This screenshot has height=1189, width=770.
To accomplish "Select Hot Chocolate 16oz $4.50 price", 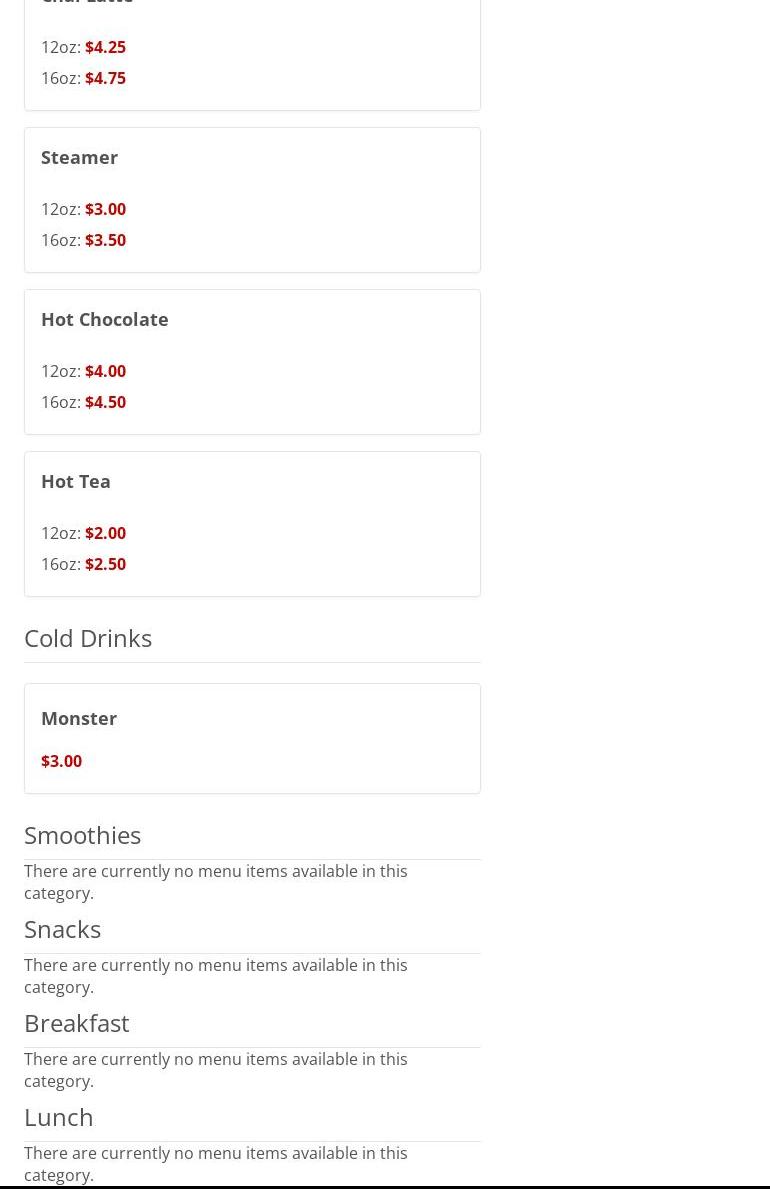I will pyautogui.click(x=105, y=403).
